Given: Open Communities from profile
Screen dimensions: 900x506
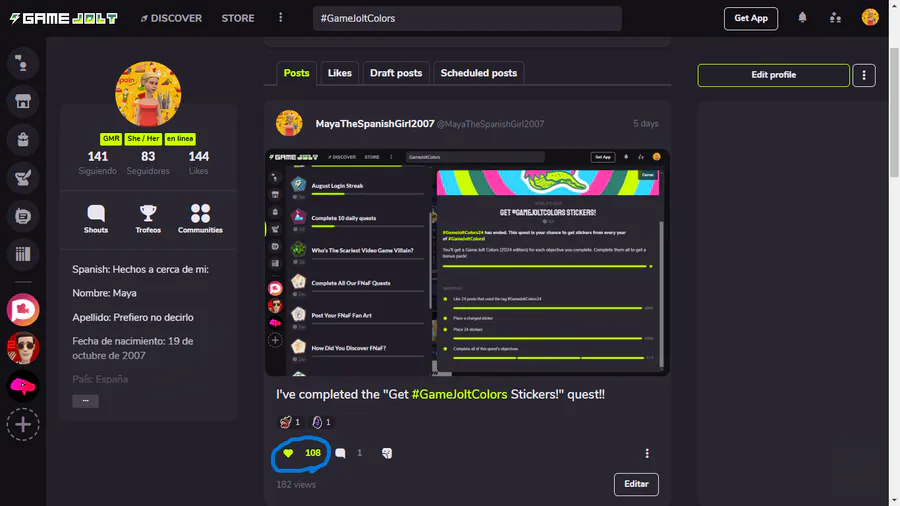Looking at the screenshot, I should [x=200, y=219].
